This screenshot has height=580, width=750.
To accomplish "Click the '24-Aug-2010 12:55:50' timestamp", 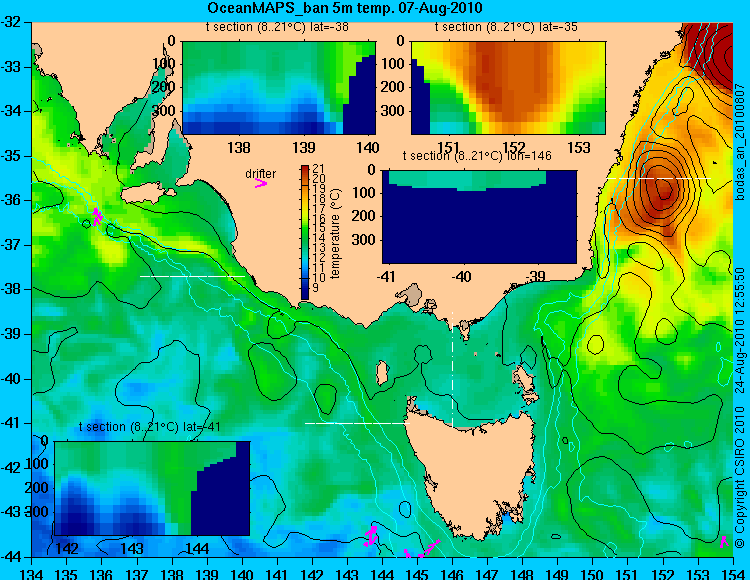I will (x=740, y=330).
